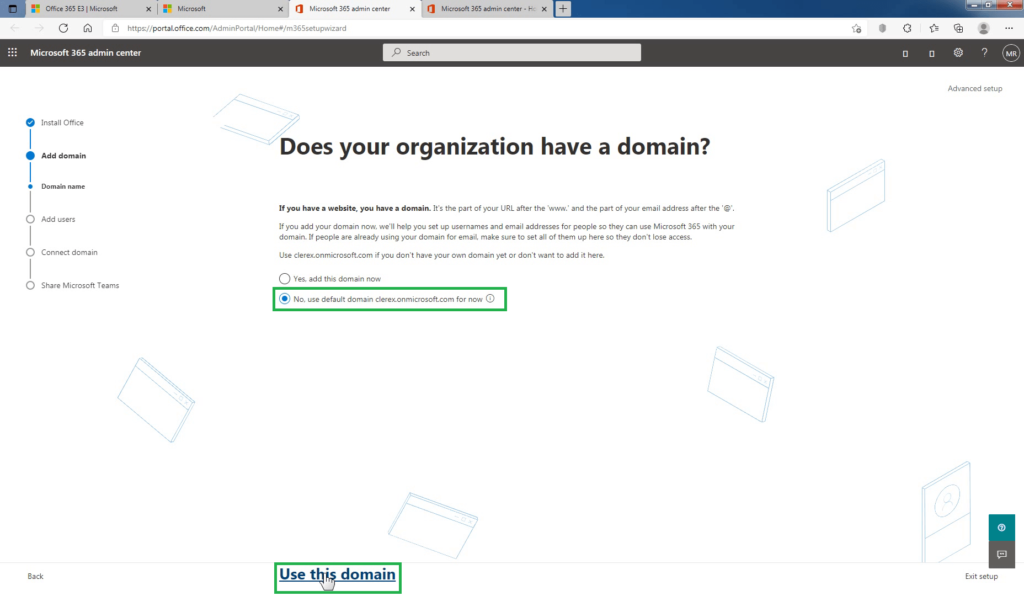The height and width of the screenshot is (596, 1024).
Task: Open browser collections icon
Action: click(958, 28)
